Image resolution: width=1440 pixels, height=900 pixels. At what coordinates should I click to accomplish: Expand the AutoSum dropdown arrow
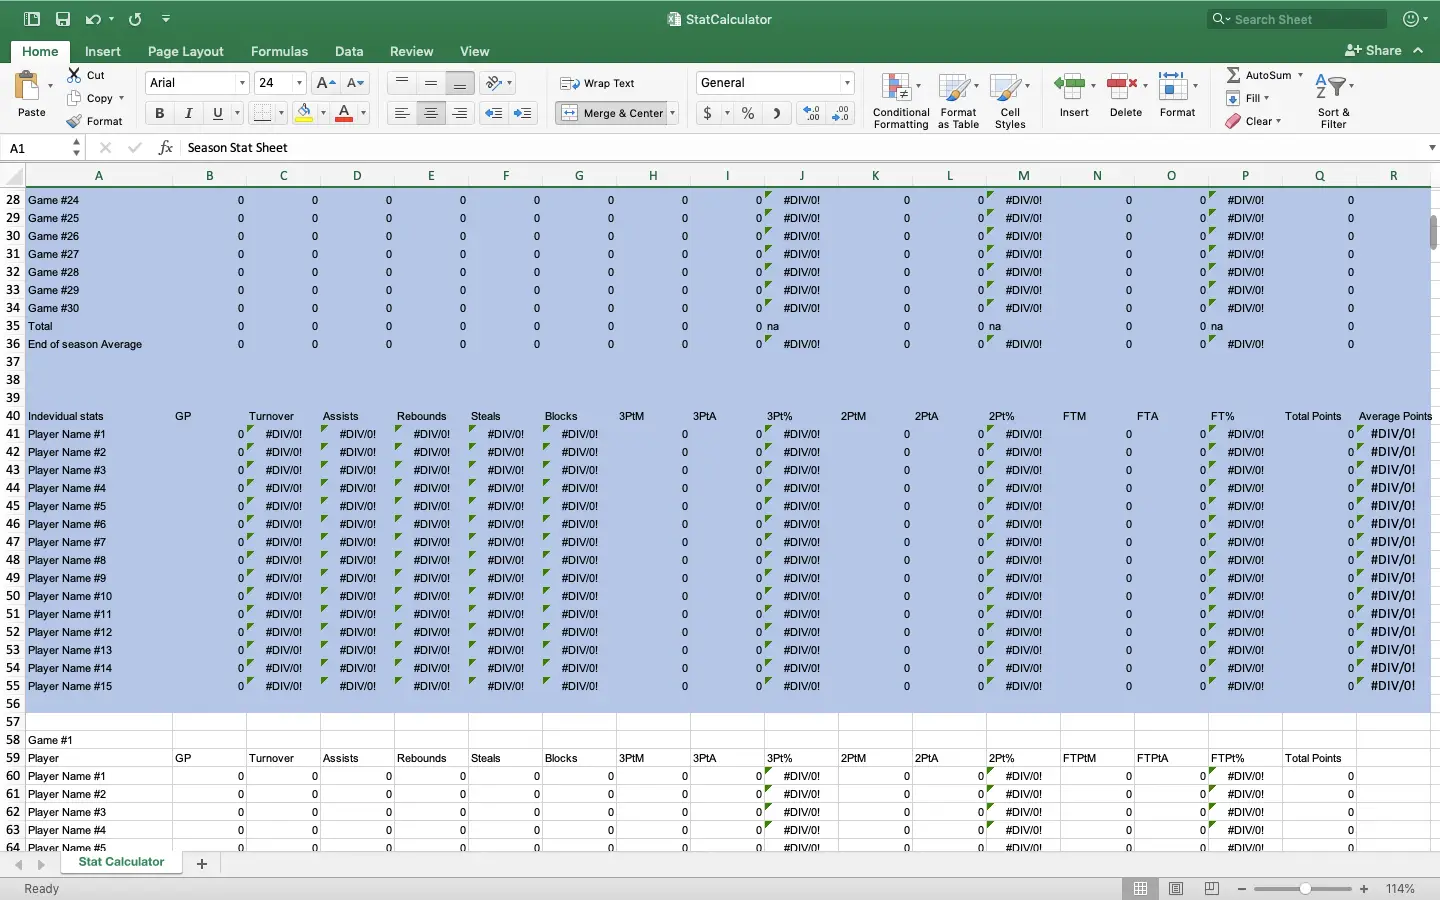click(x=1300, y=75)
